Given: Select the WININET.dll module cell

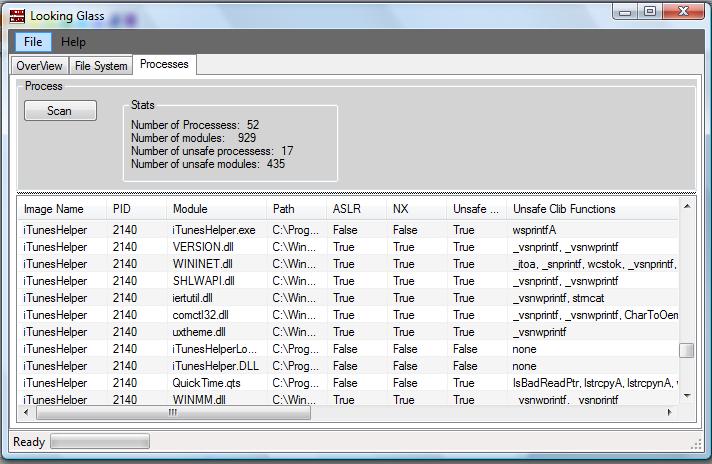Looking at the screenshot, I should point(203,264).
